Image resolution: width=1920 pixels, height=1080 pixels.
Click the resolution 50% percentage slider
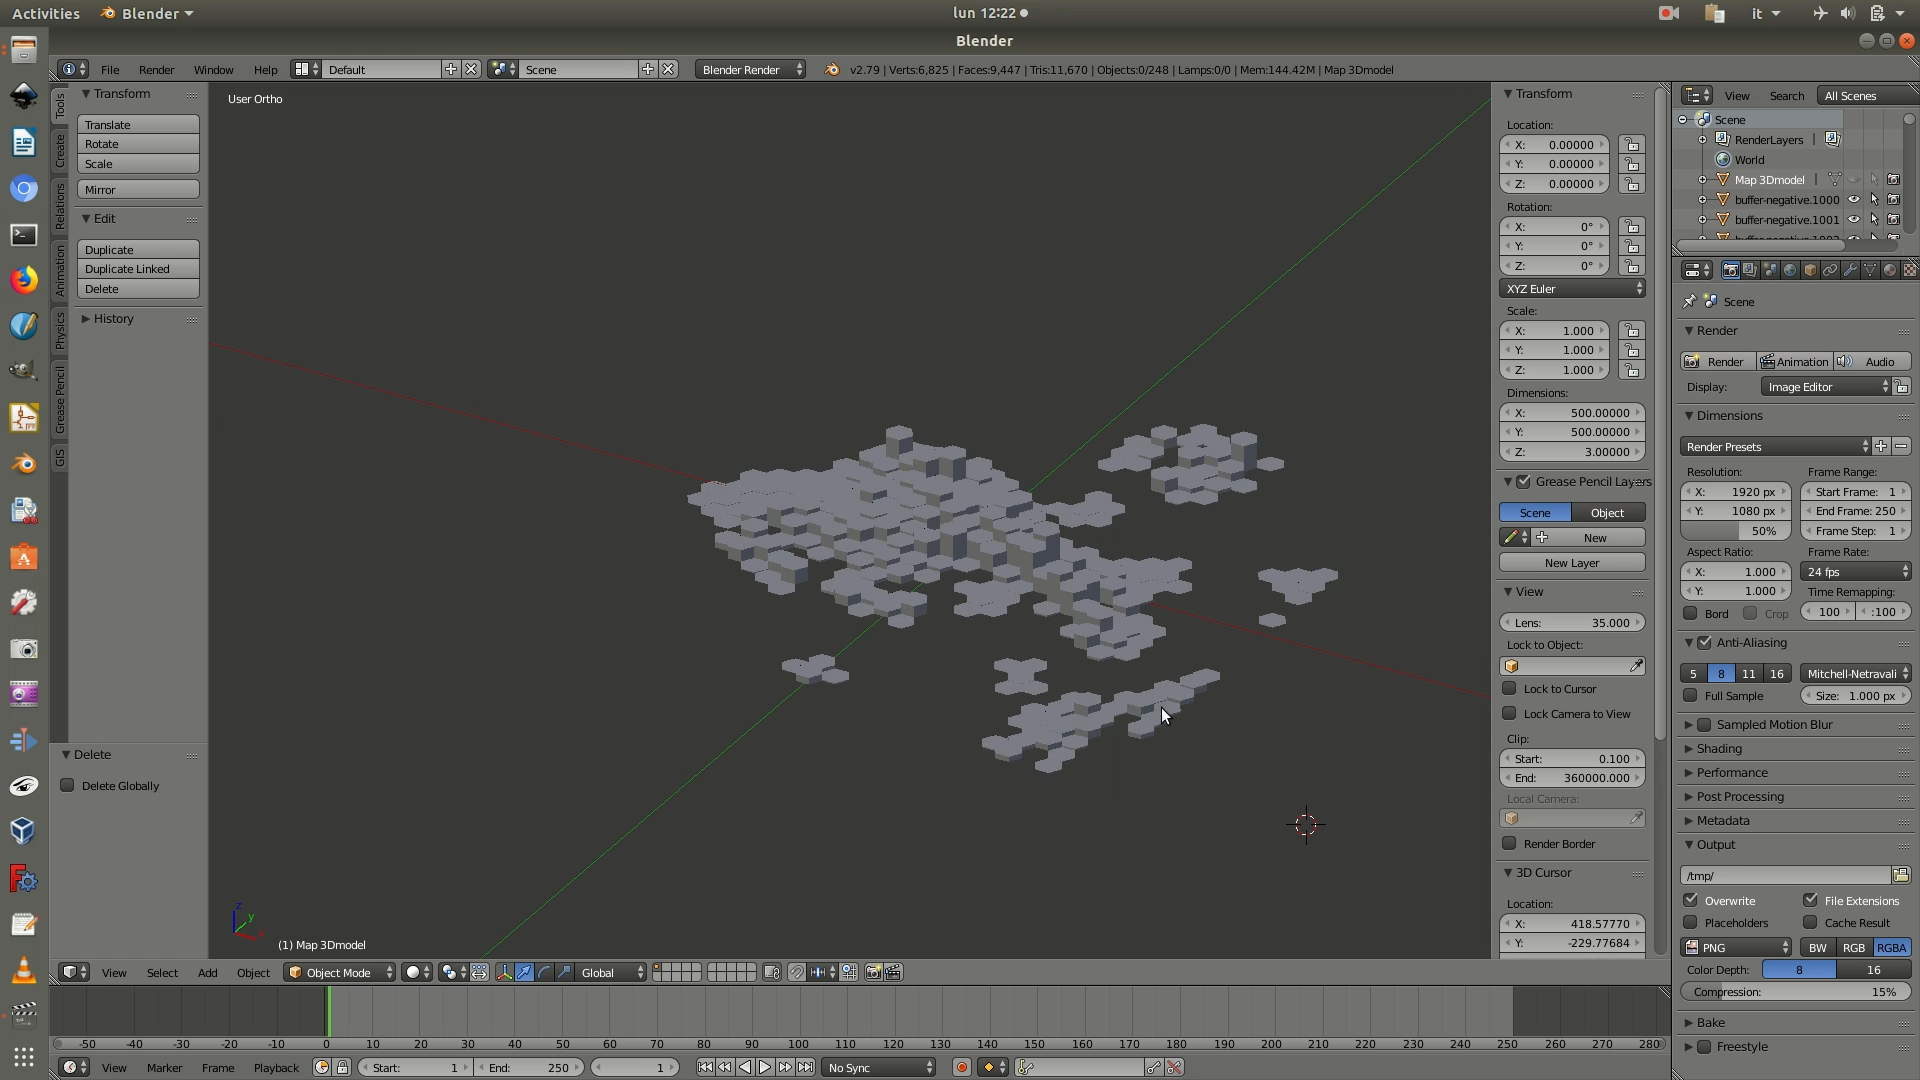tap(1736, 531)
